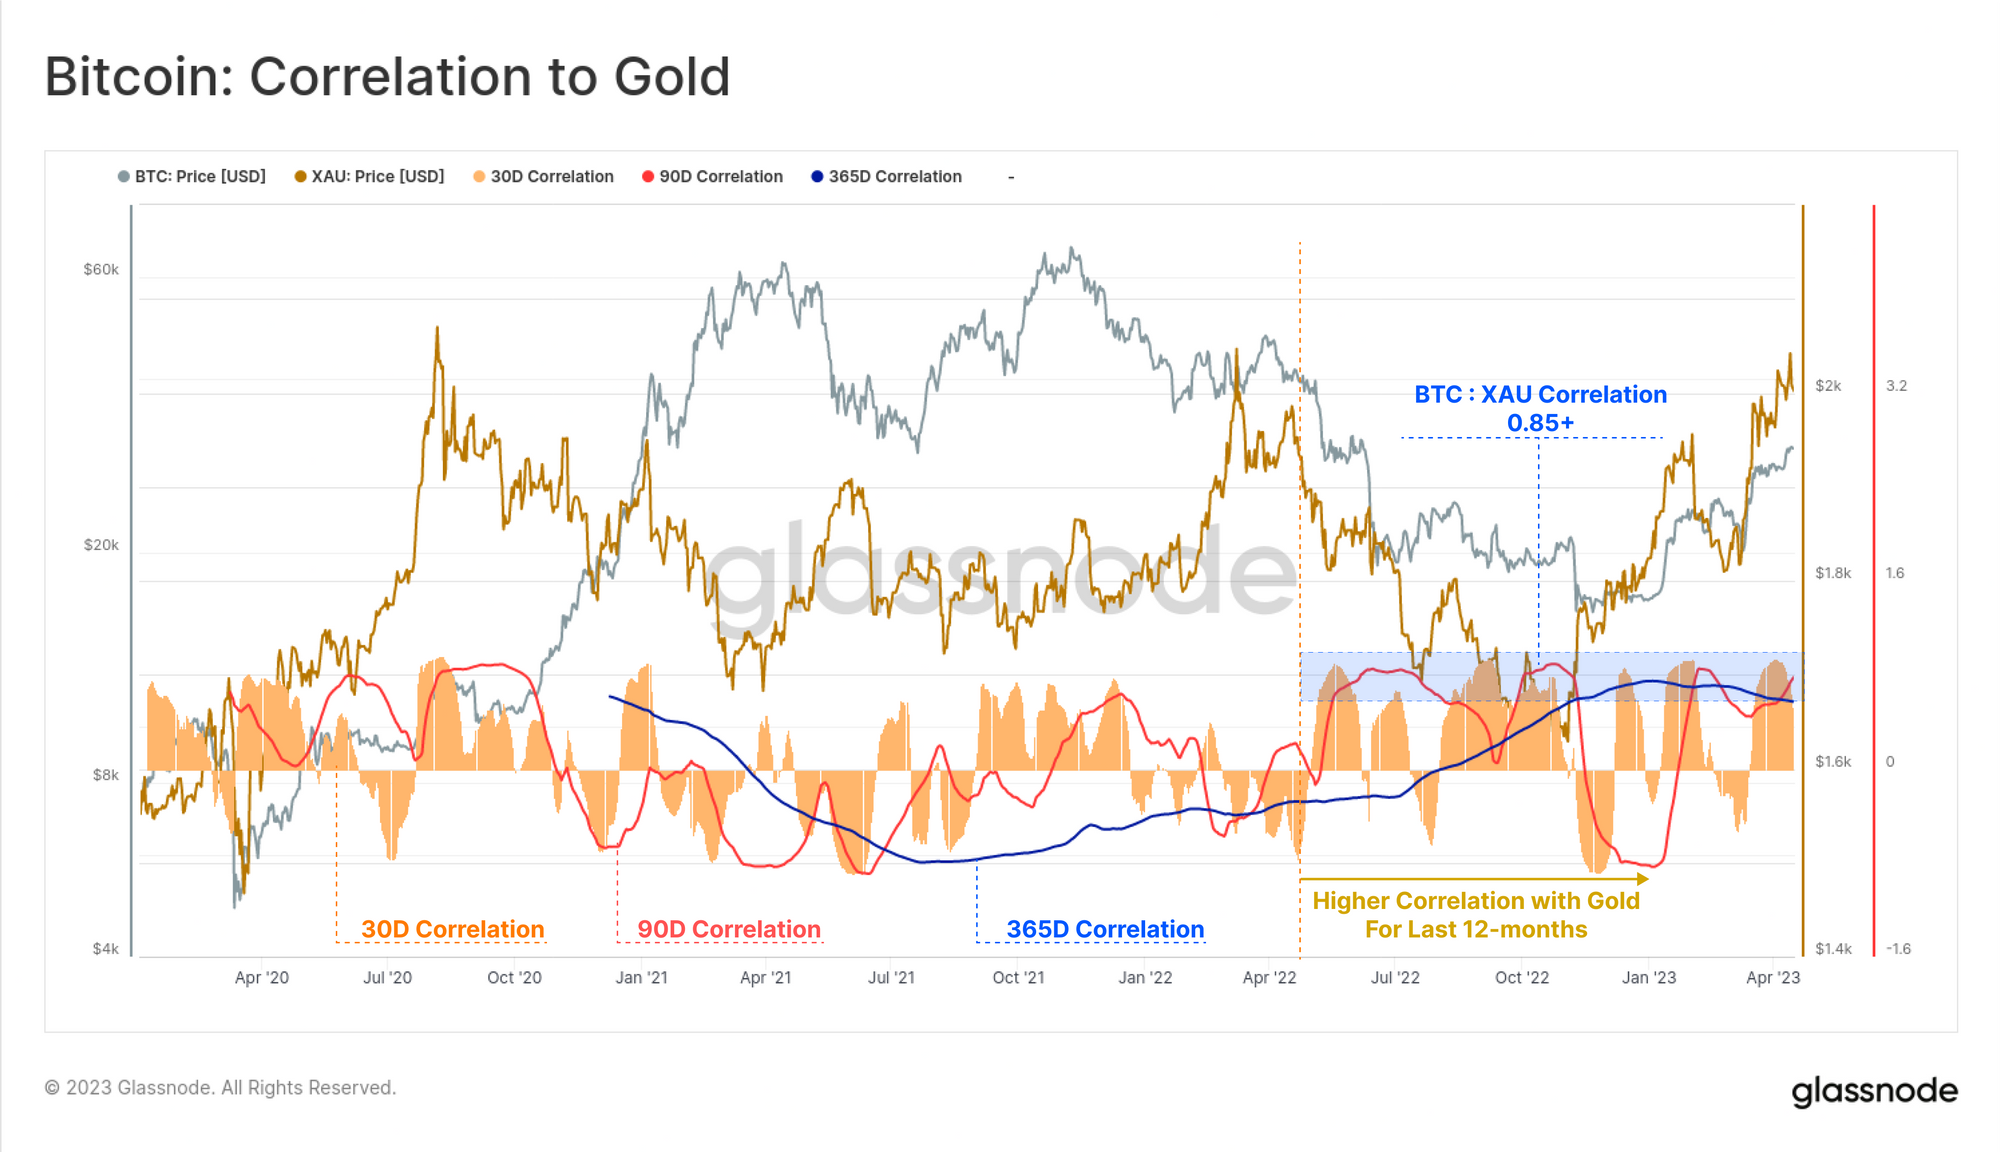The image size is (2000, 1152).
Task: Hide the 365D Correlation series in legend
Action: pos(886,177)
